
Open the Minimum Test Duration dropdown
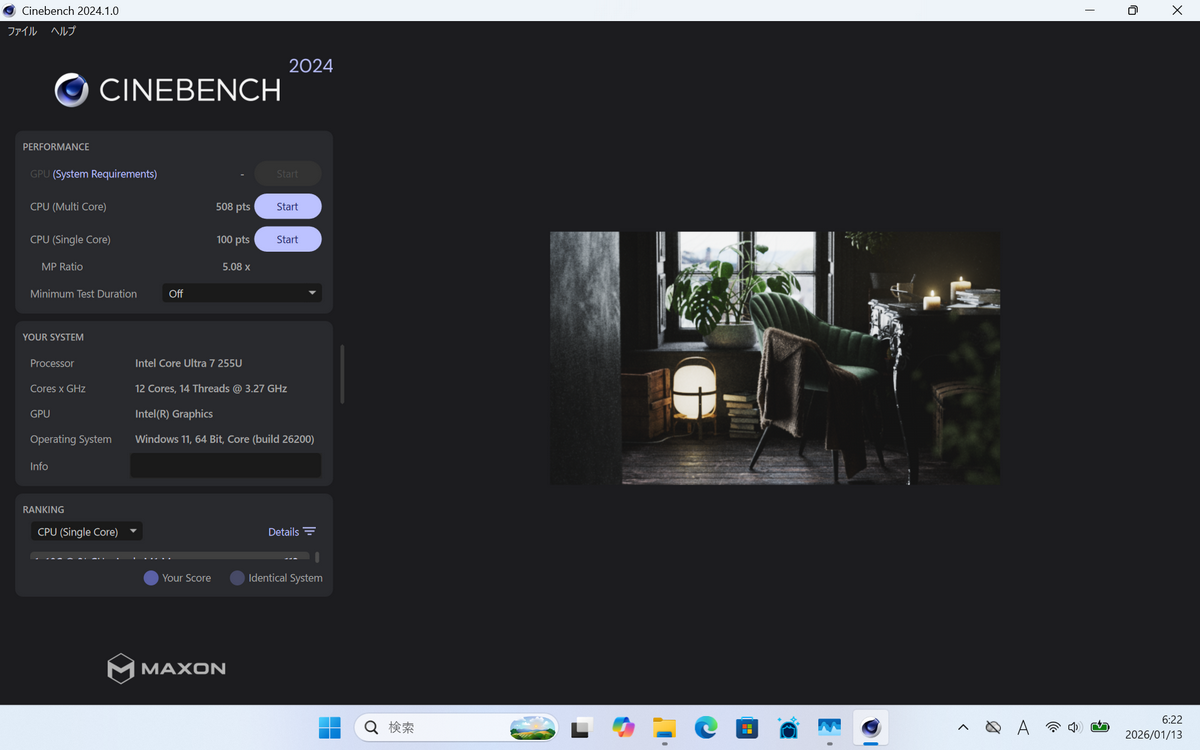click(x=242, y=293)
